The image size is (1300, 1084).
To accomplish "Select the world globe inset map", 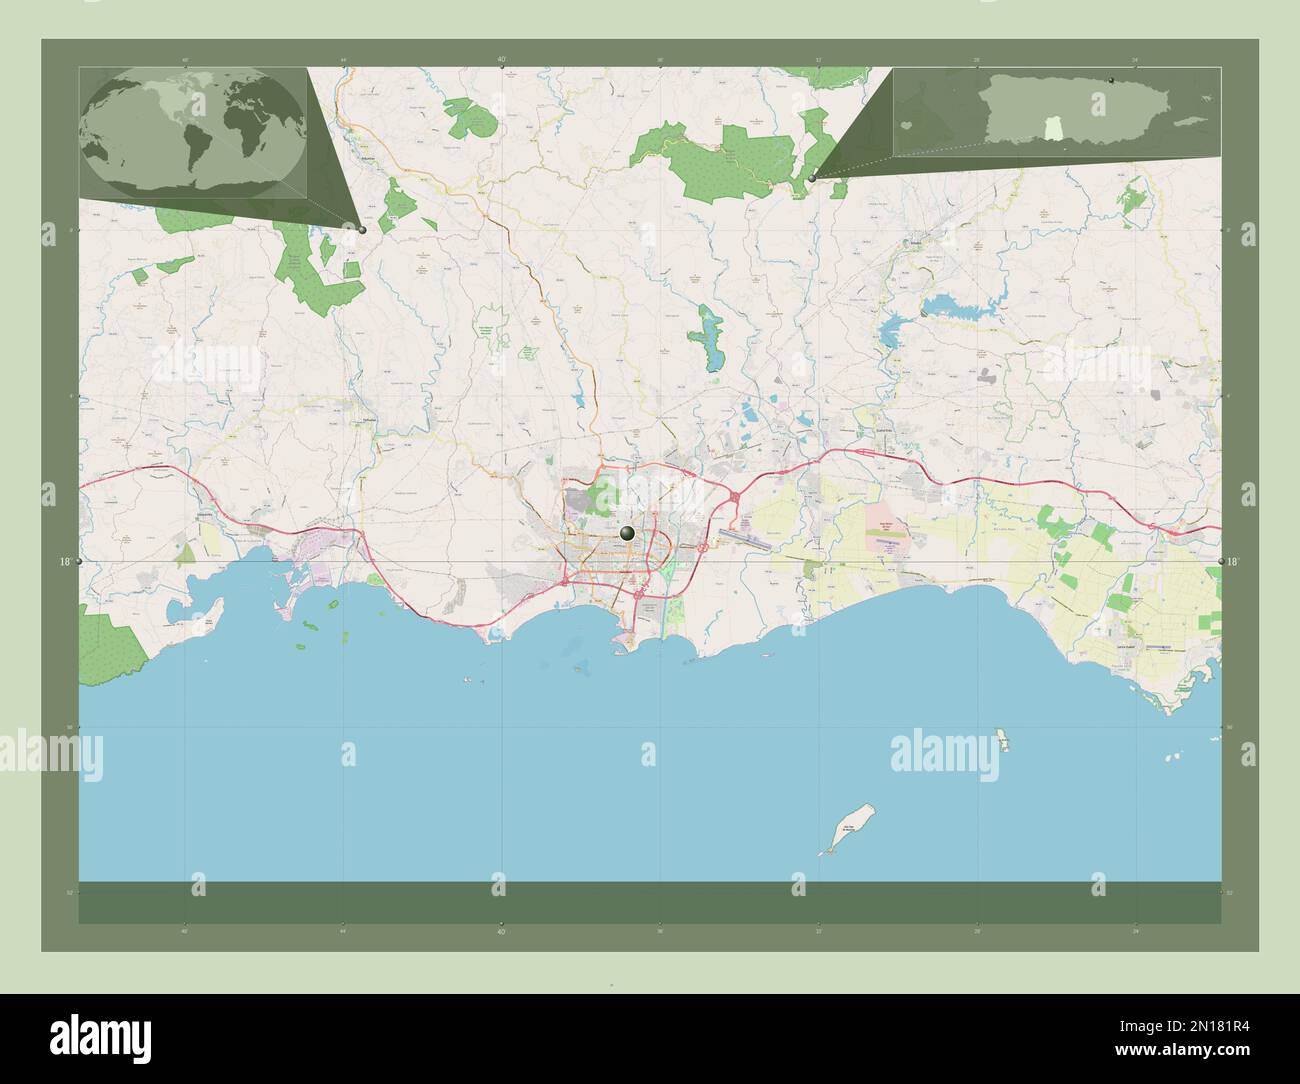I will [x=194, y=132].
